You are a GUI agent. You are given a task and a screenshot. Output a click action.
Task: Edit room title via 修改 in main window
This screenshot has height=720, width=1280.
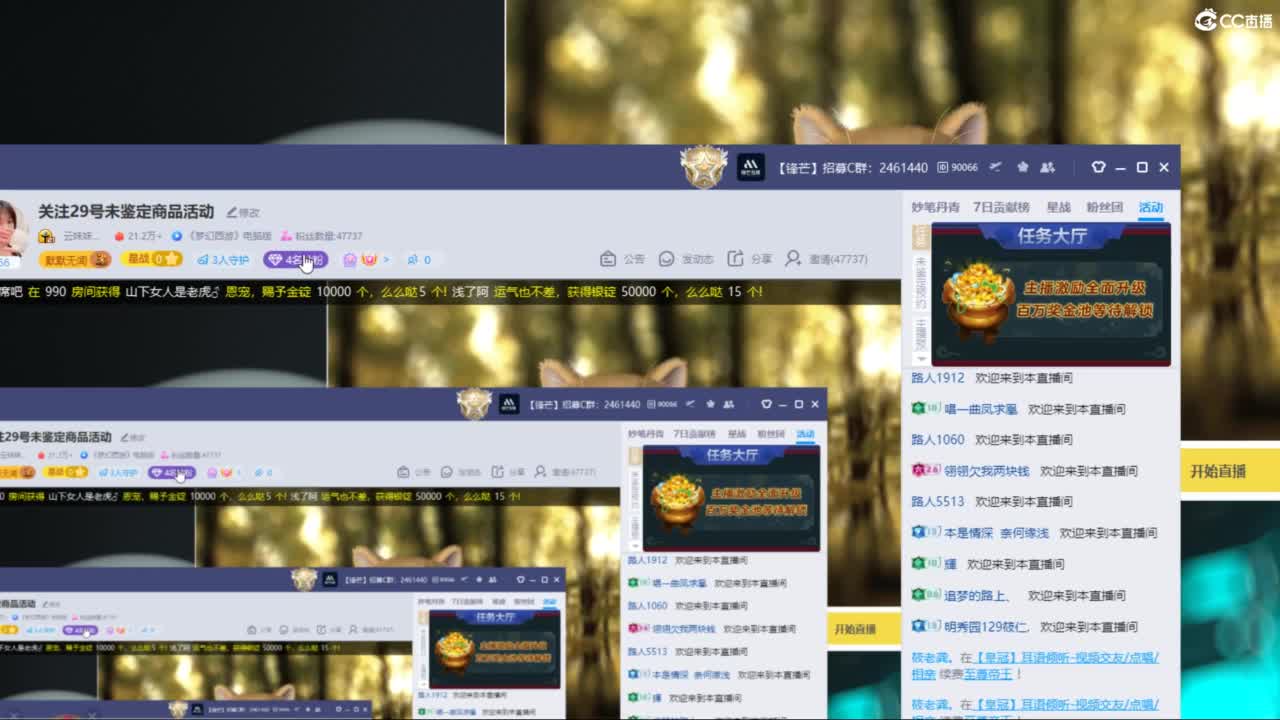(243, 212)
